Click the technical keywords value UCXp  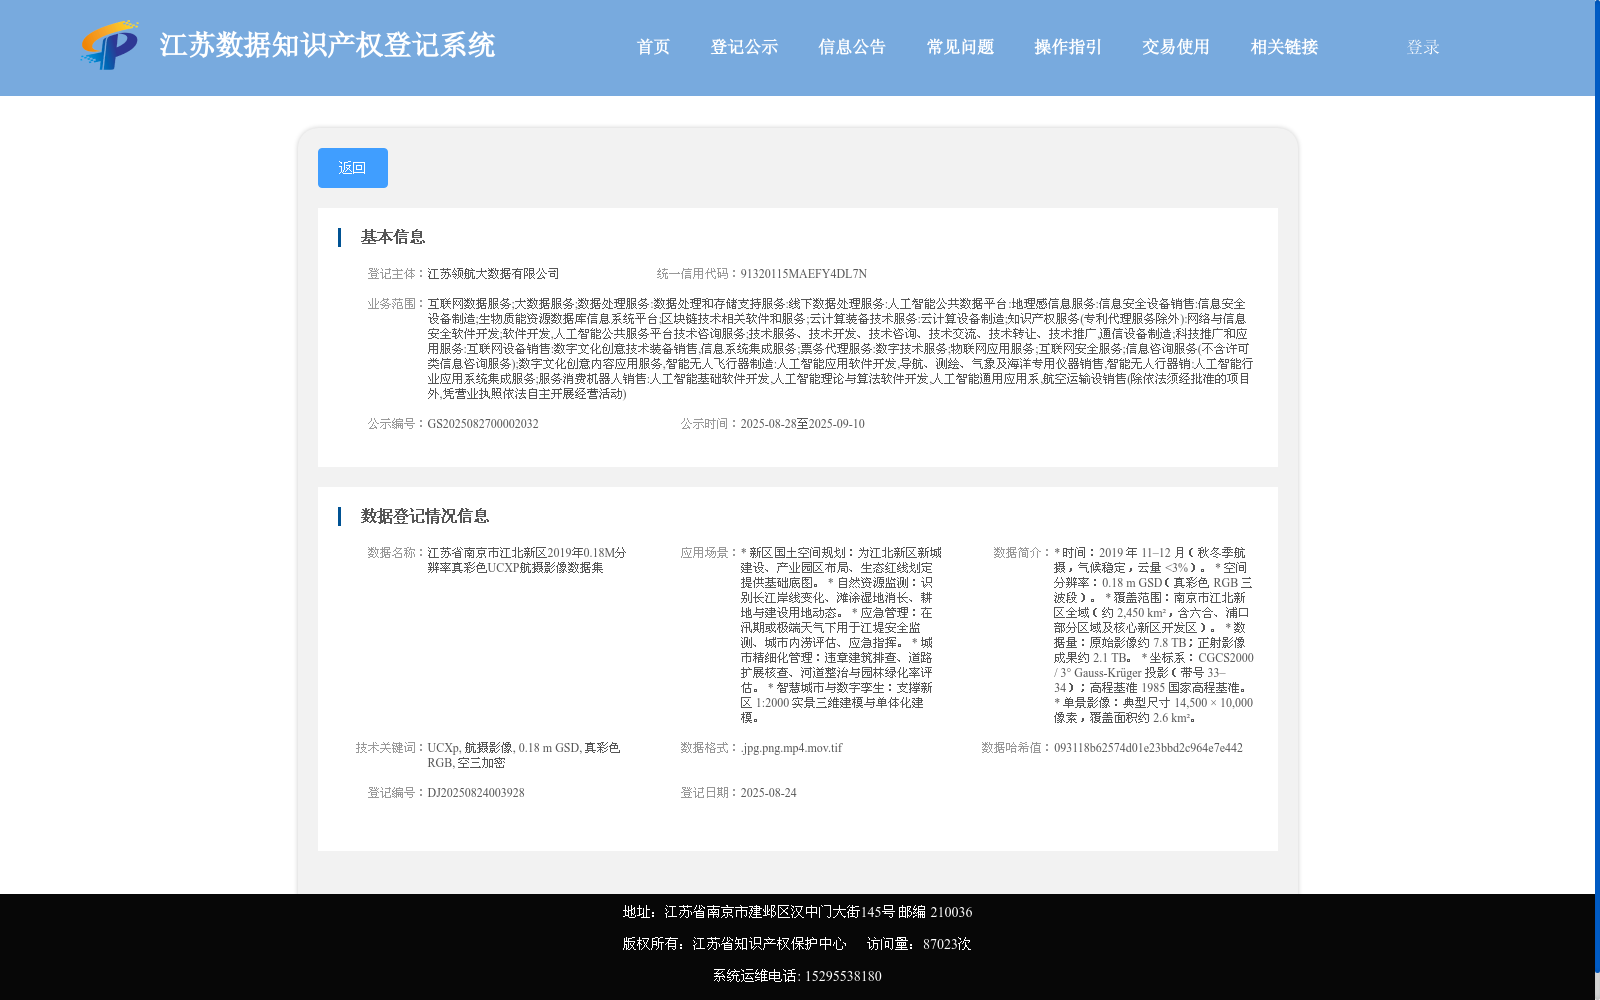click(523, 755)
